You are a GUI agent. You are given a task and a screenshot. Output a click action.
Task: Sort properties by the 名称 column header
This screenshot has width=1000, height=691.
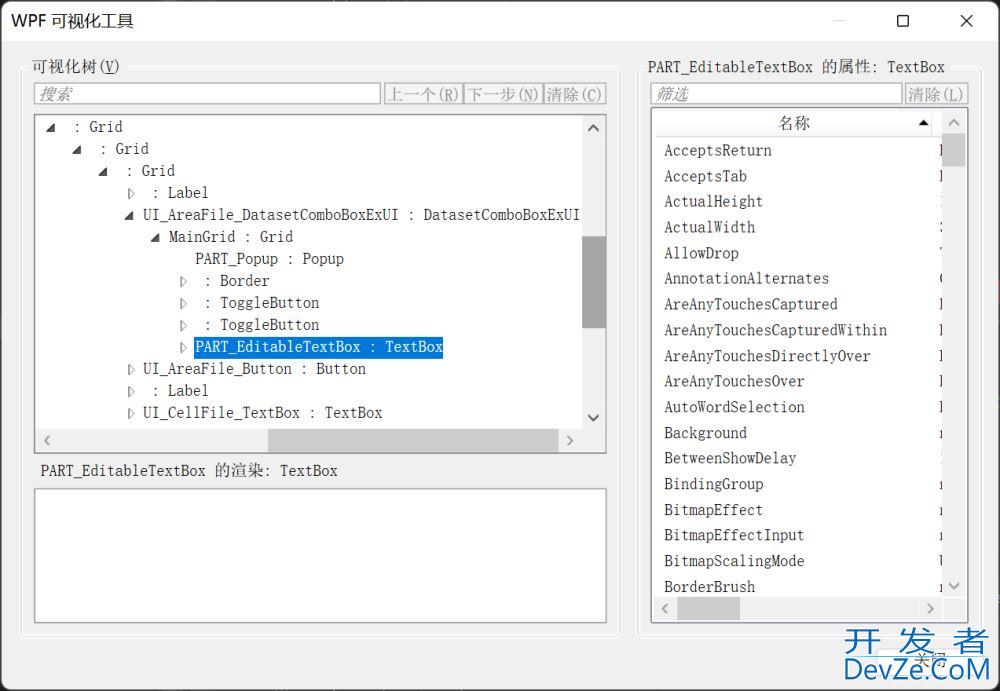tap(794, 123)
